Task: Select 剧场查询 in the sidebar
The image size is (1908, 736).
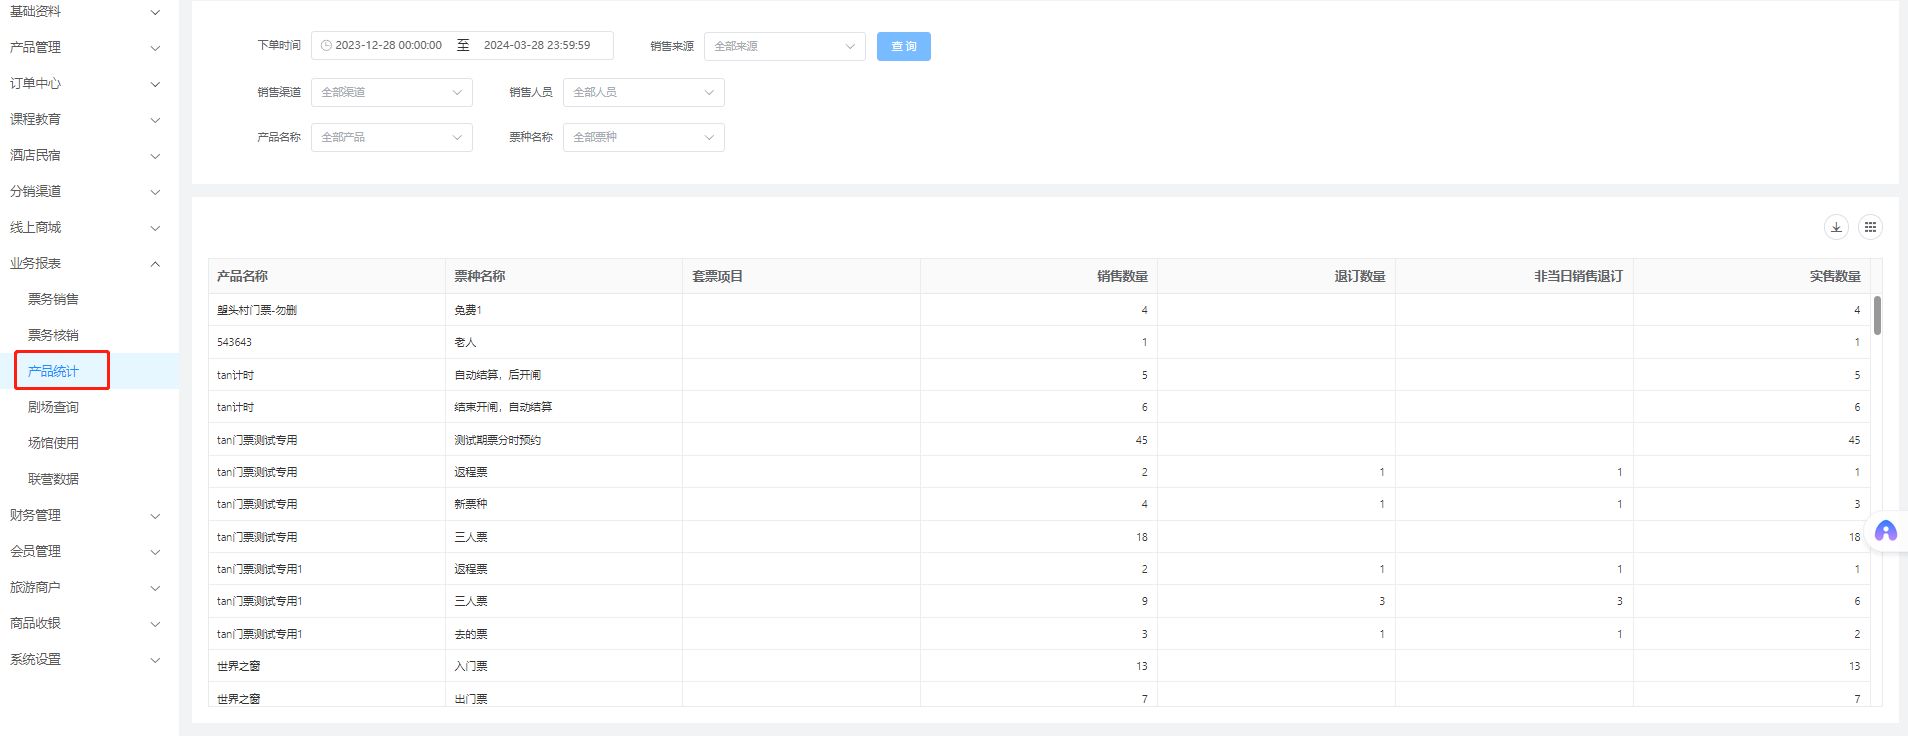Action: 53,407
